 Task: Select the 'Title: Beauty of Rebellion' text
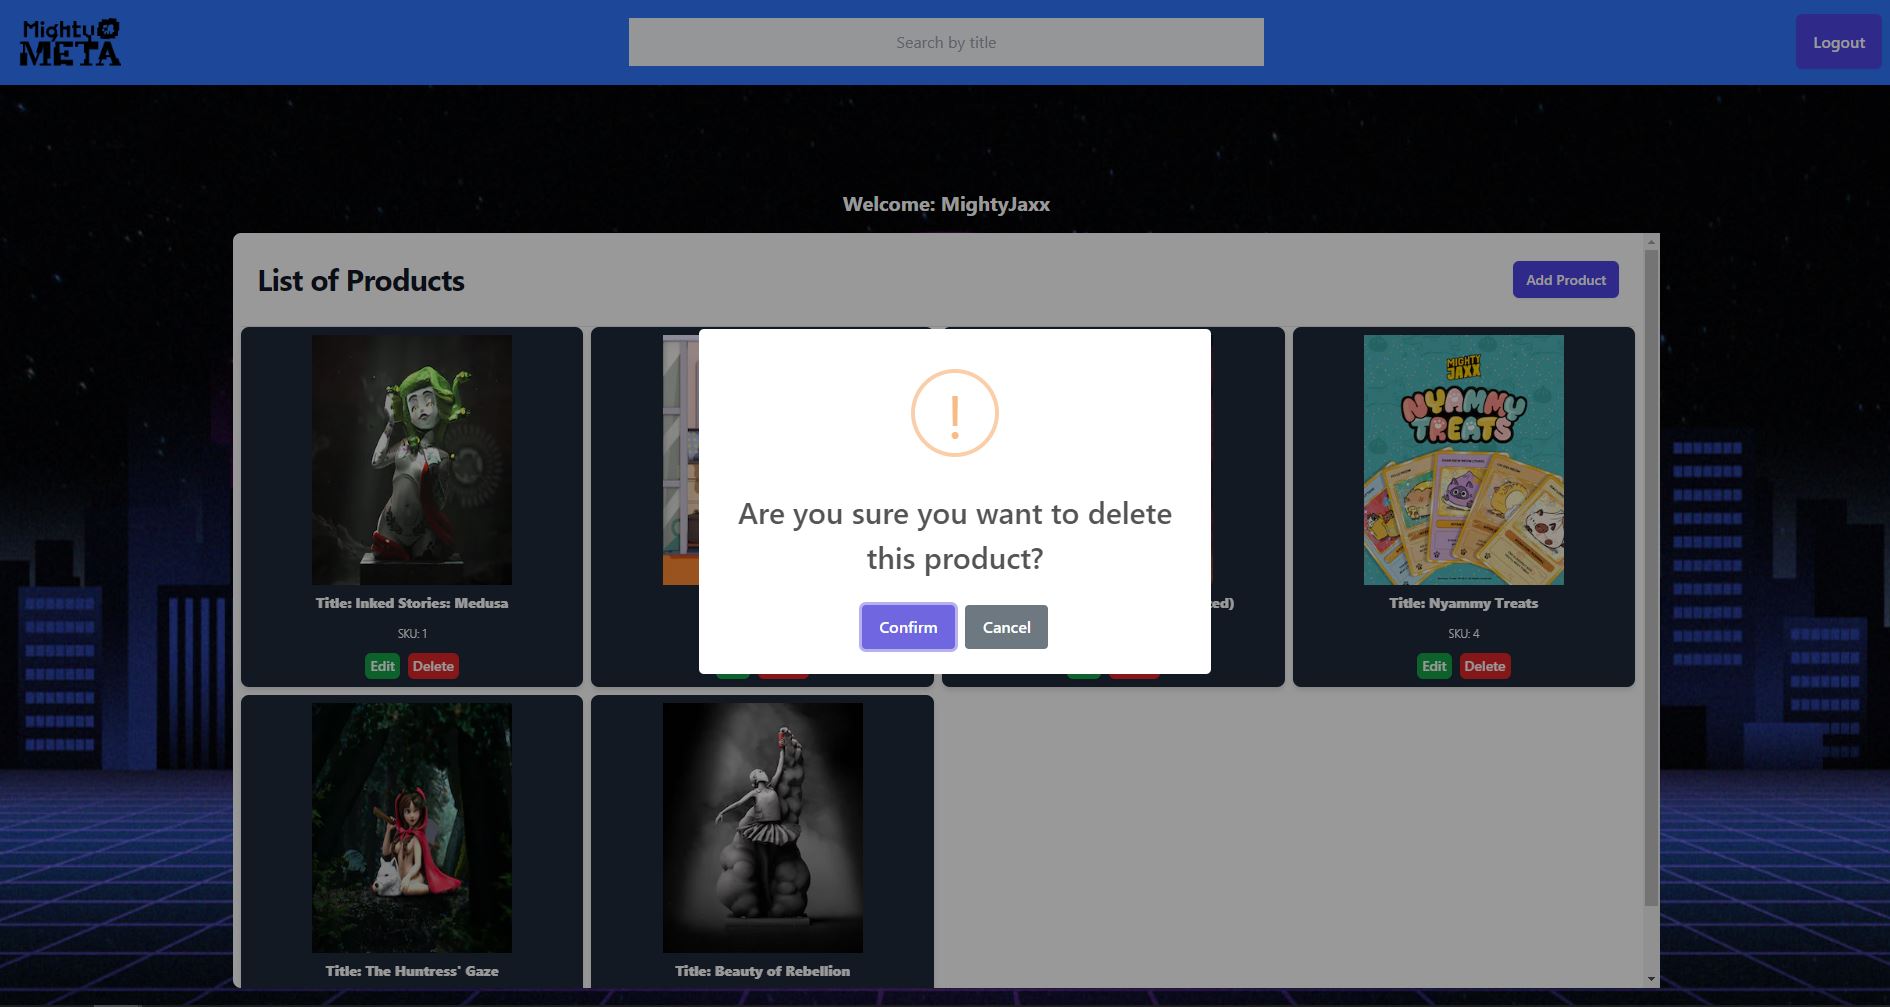[x=763, y=971]
